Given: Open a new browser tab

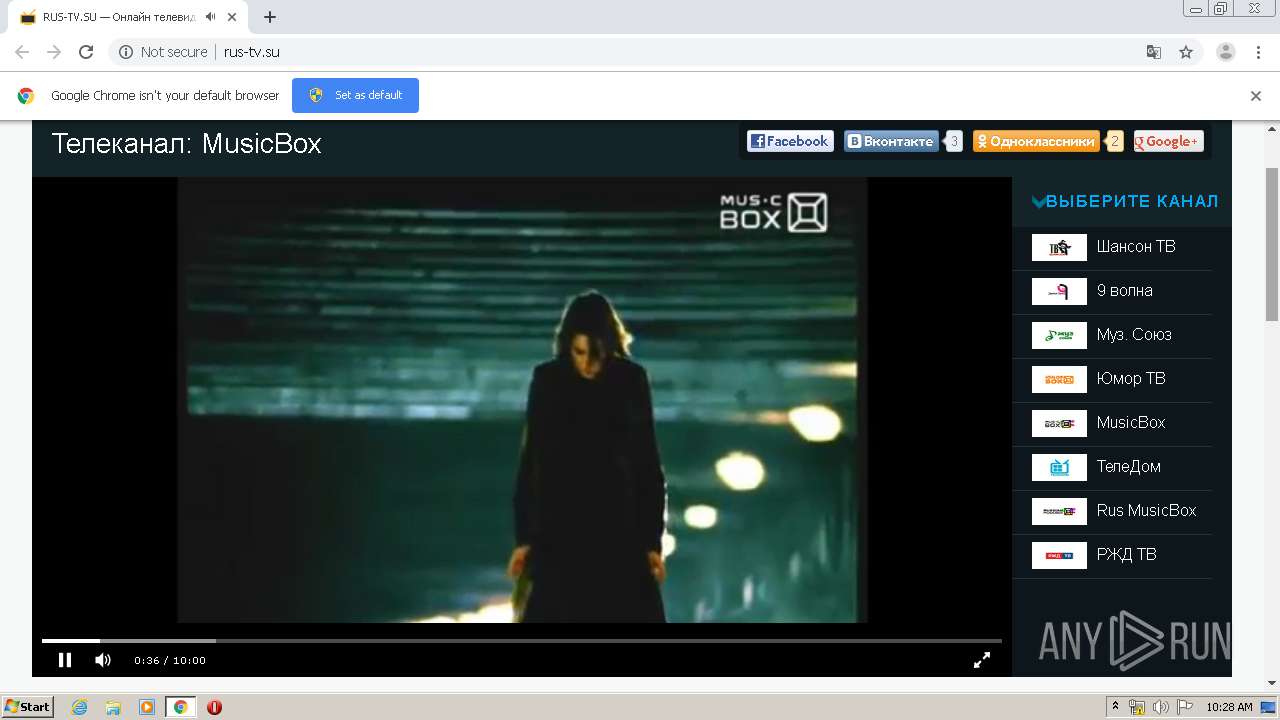Looking at the screenshot, I should pyautogui.click(x=270, y=17).
